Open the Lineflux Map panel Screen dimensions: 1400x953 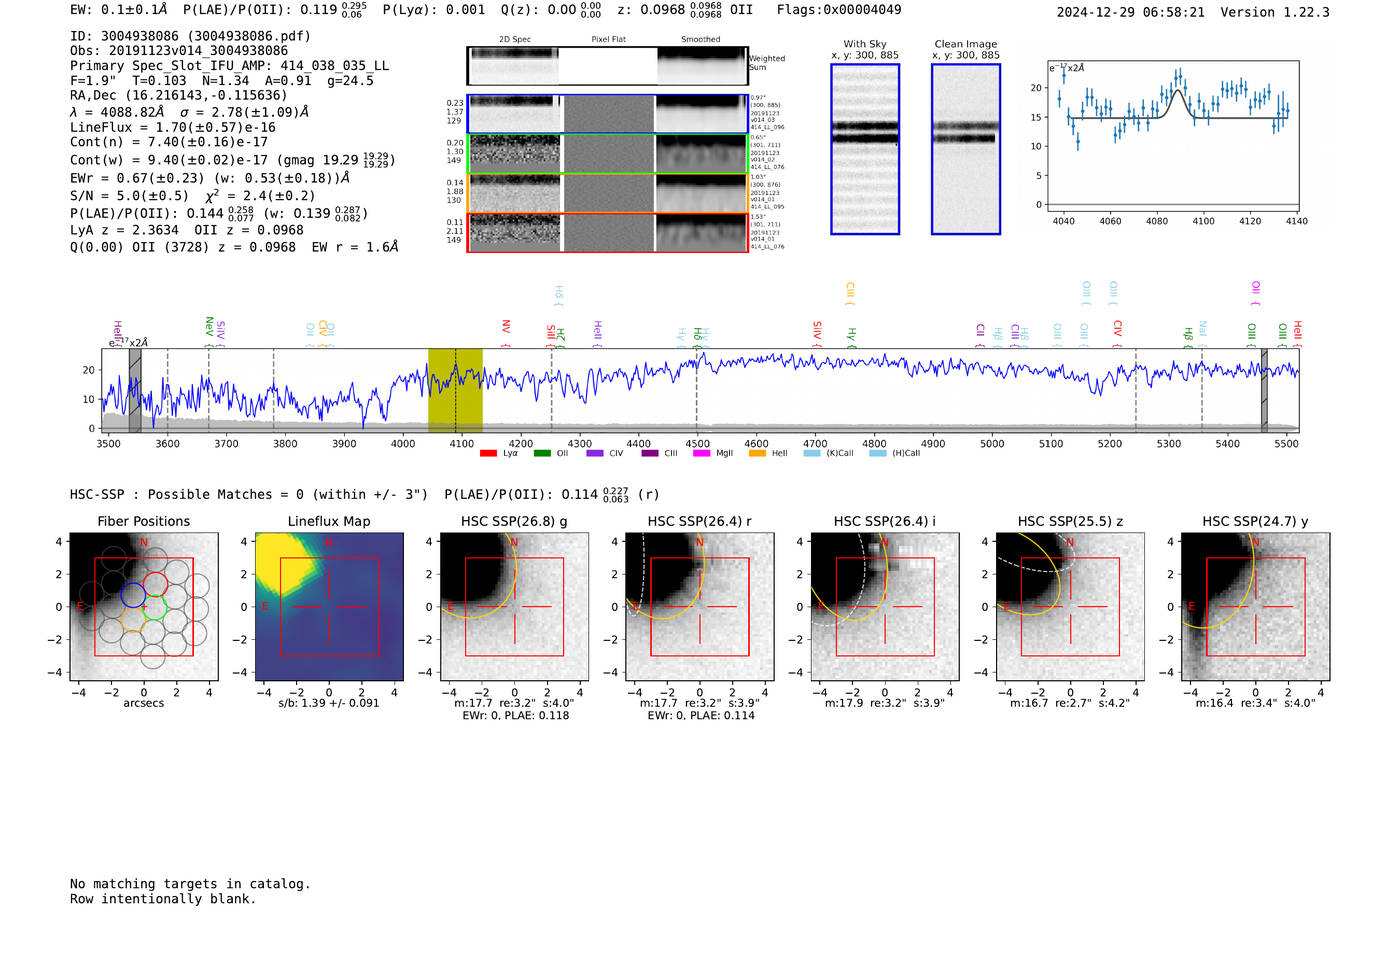329,607
